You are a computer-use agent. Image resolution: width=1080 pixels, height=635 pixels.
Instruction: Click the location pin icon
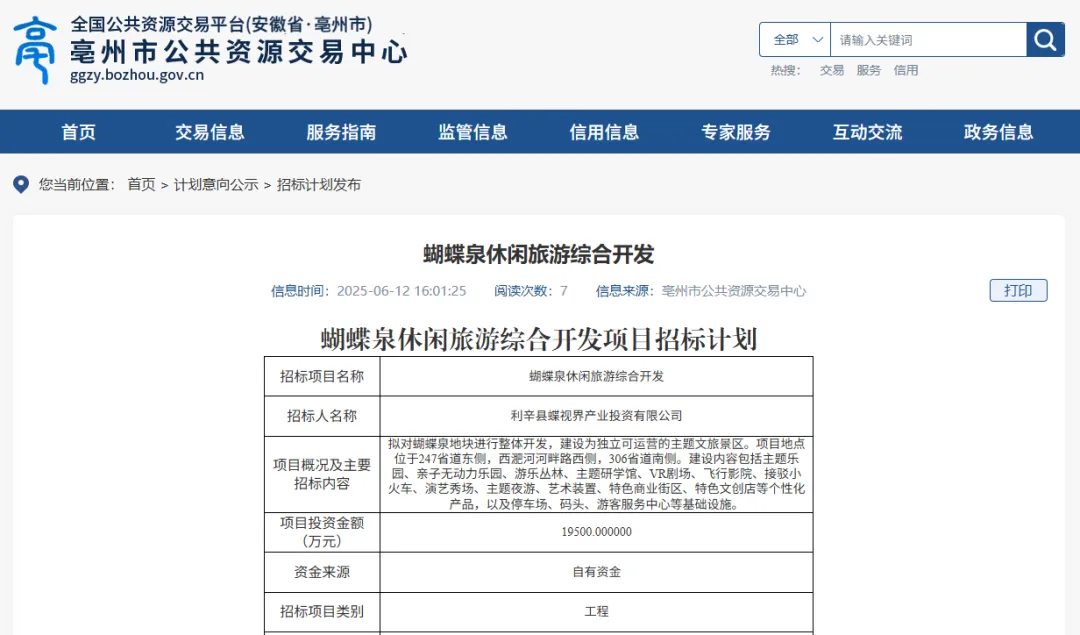[21, 185]
